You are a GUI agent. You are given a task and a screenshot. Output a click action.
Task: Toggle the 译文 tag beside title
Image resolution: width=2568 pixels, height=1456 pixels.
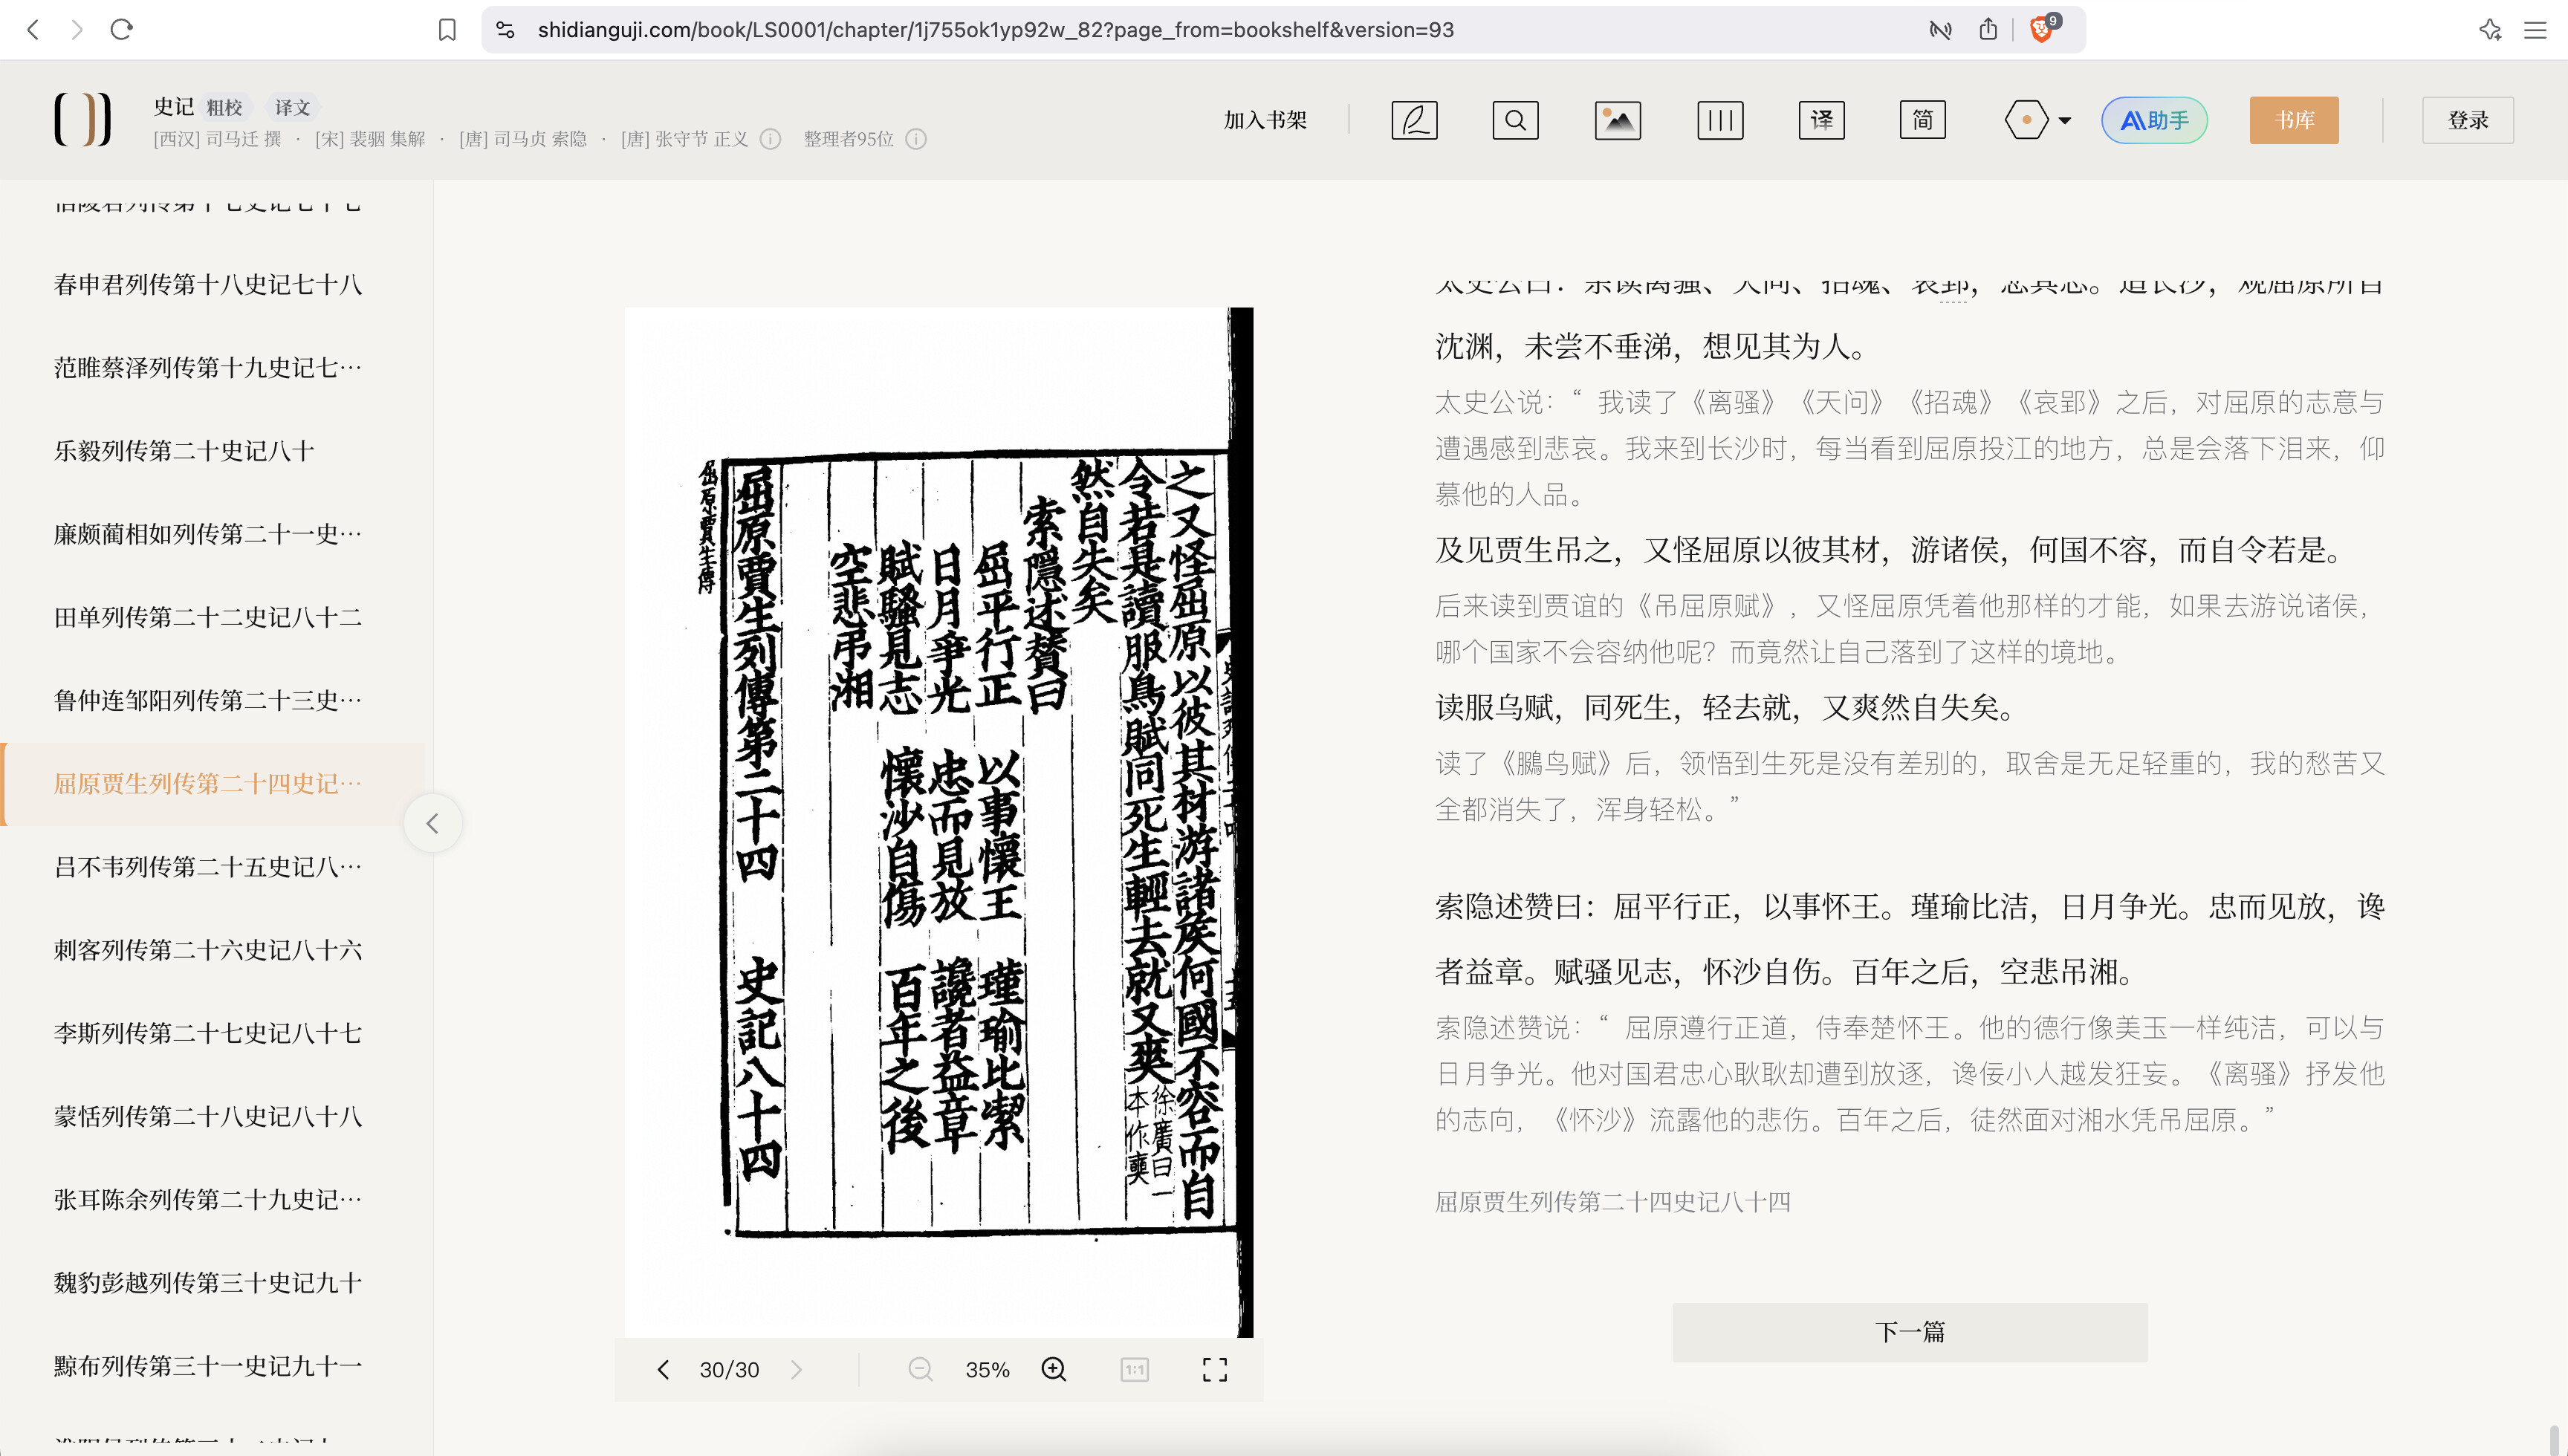pos(292,107)
